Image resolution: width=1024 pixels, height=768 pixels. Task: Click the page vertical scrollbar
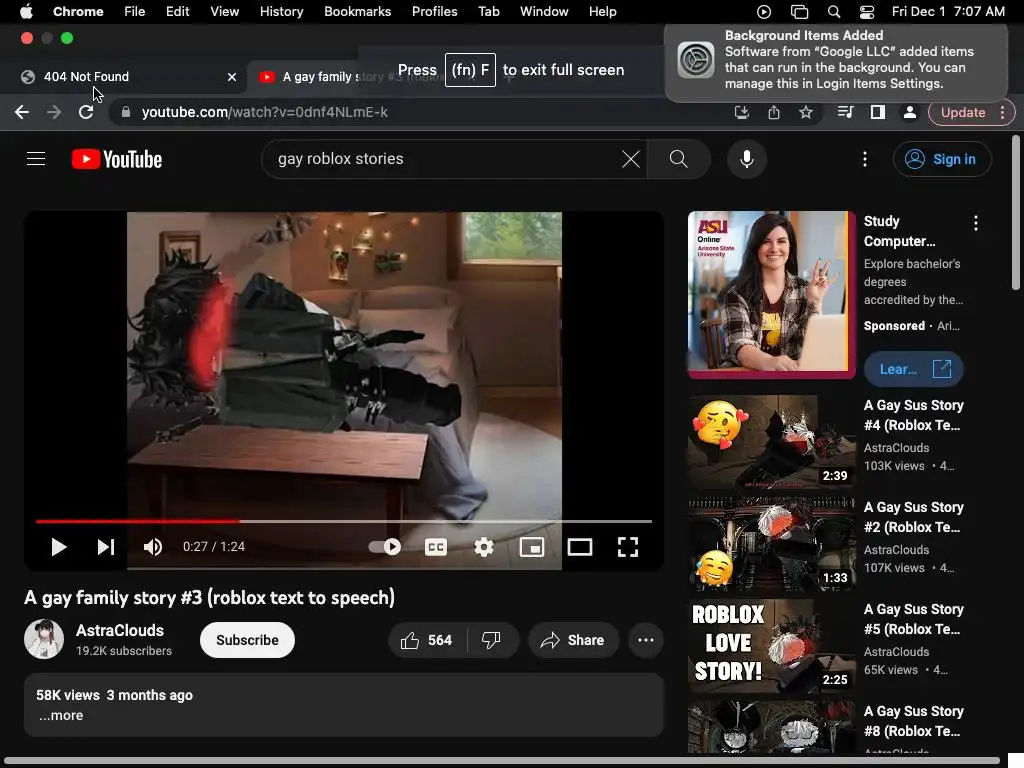point(1016,212)
